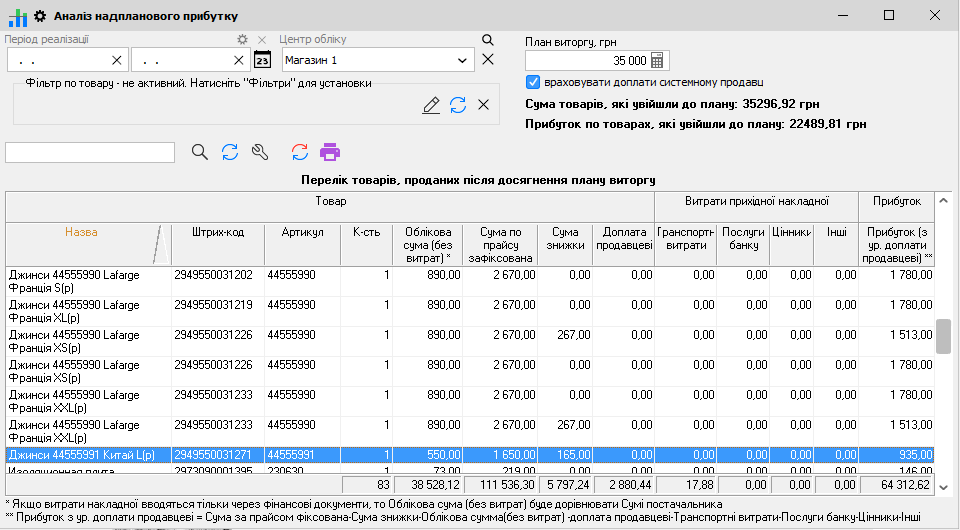This screenshot has height=530, width=960.
Task: Click the 'Штрих-код' column header
Action: (217, 232)
